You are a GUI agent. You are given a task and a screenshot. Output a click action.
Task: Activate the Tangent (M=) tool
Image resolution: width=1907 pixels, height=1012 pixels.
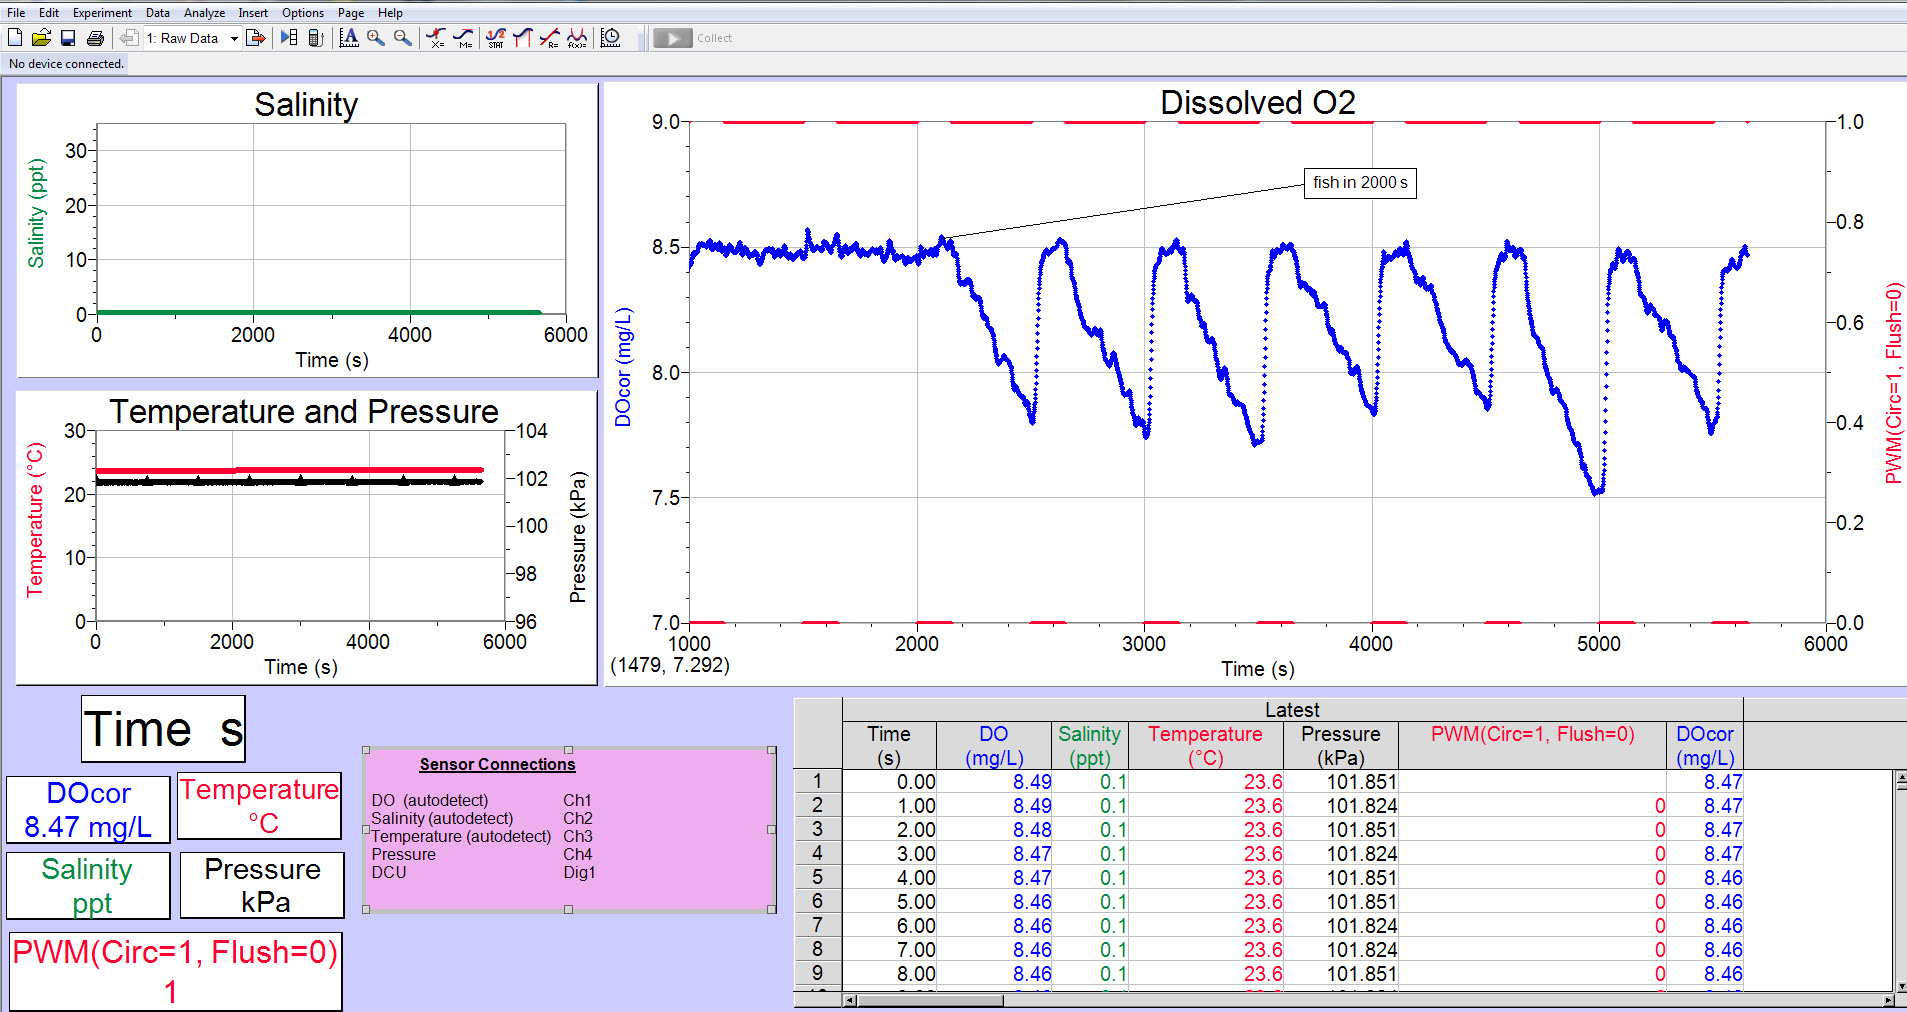tap(463, 38)
